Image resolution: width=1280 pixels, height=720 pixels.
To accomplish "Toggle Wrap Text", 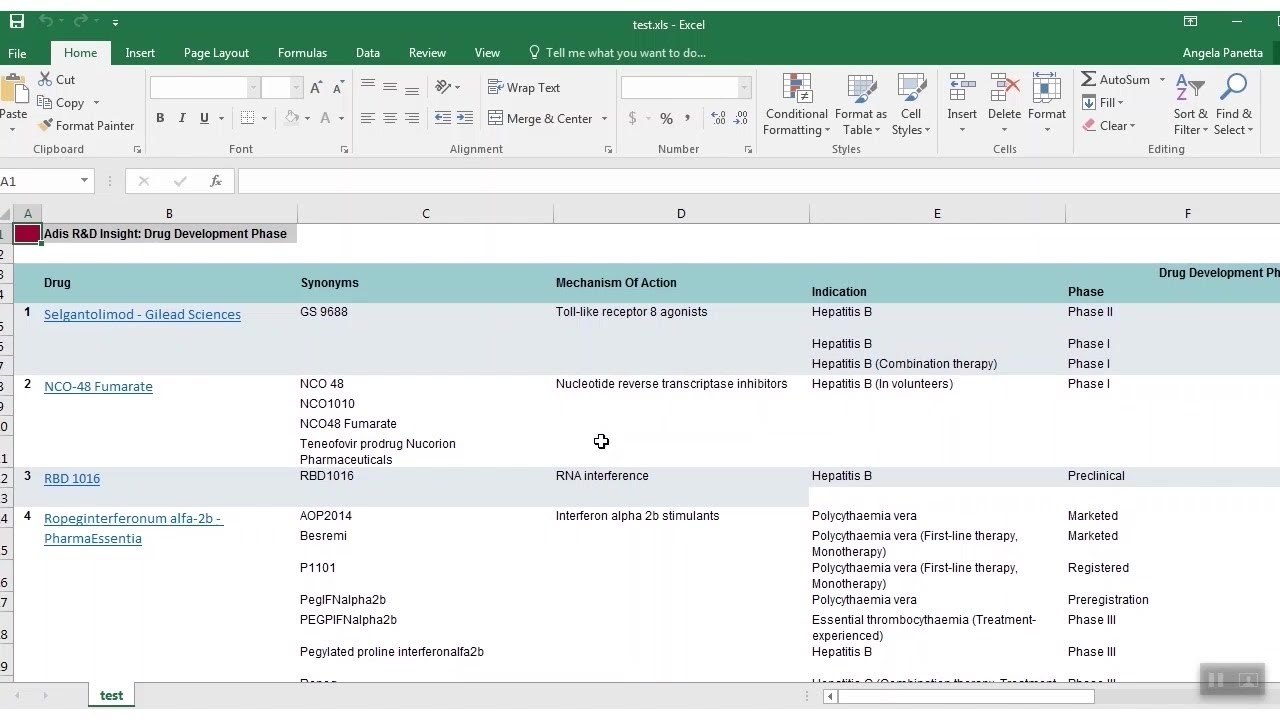I will point(524,87).
